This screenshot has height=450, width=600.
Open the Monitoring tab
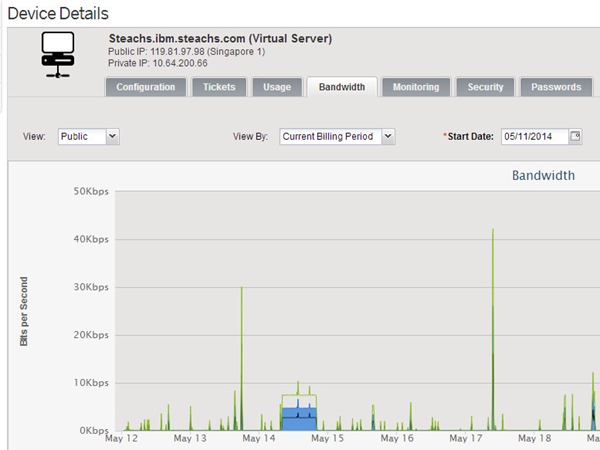click(x=416, y=87)
